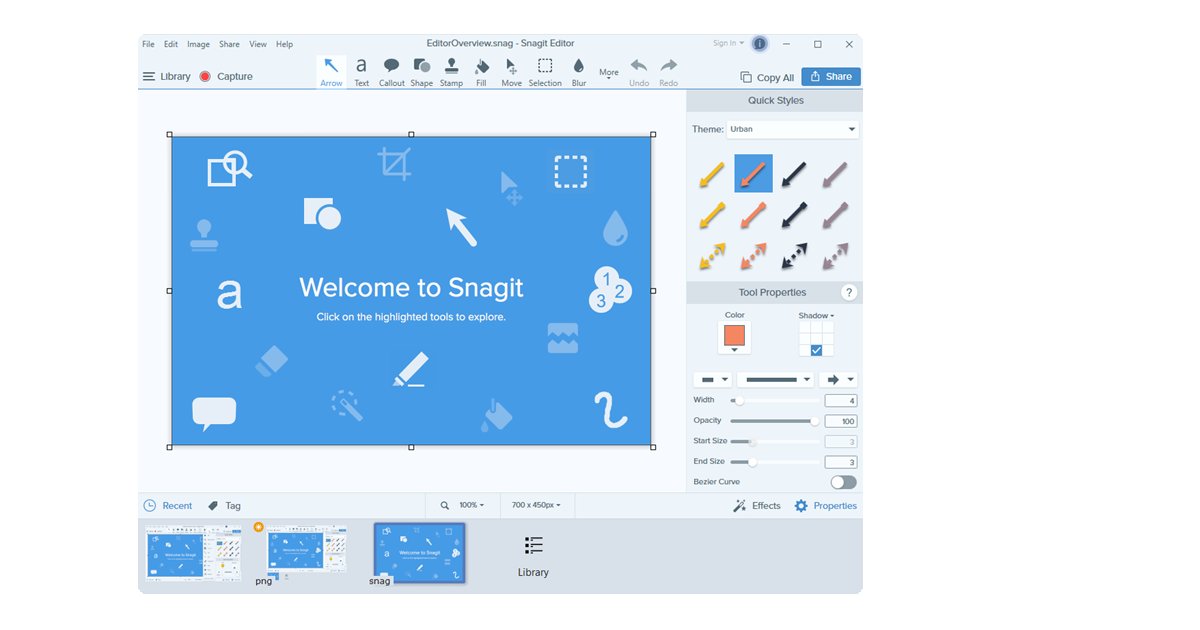The image size is (1200, 630).
Task: Toggle the Bezier Curve switch
Action: pyautogui.click(x=843, y=482)
